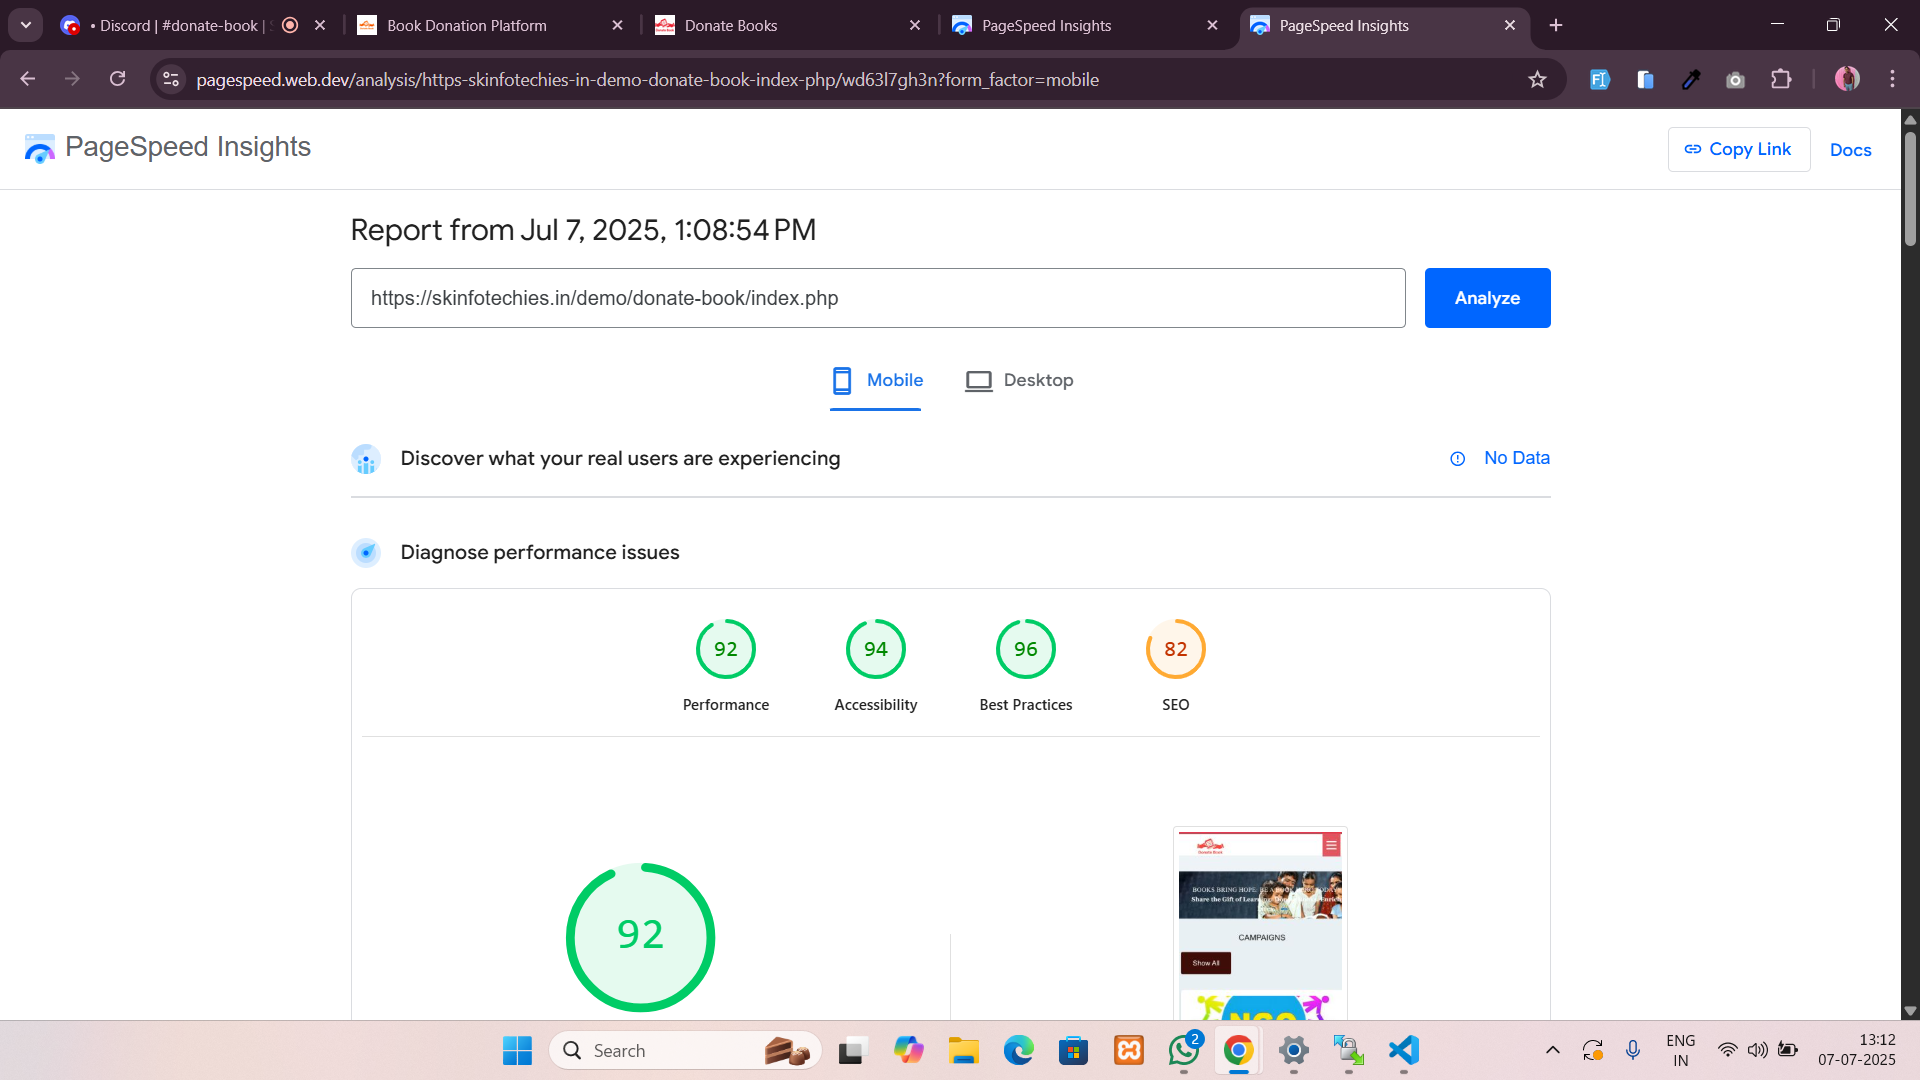Expand the system tray hidden icons chevron
Screen dimensions: 1920x1080
(1552, 1050)
